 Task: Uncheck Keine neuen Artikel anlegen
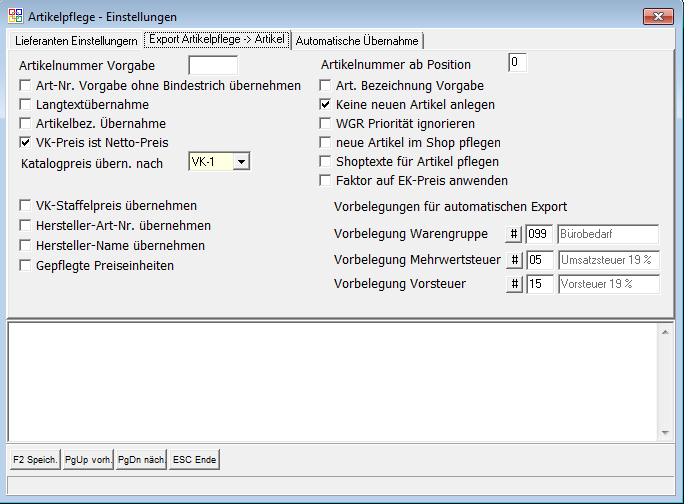pyautogui.click(x=325, y=105)
